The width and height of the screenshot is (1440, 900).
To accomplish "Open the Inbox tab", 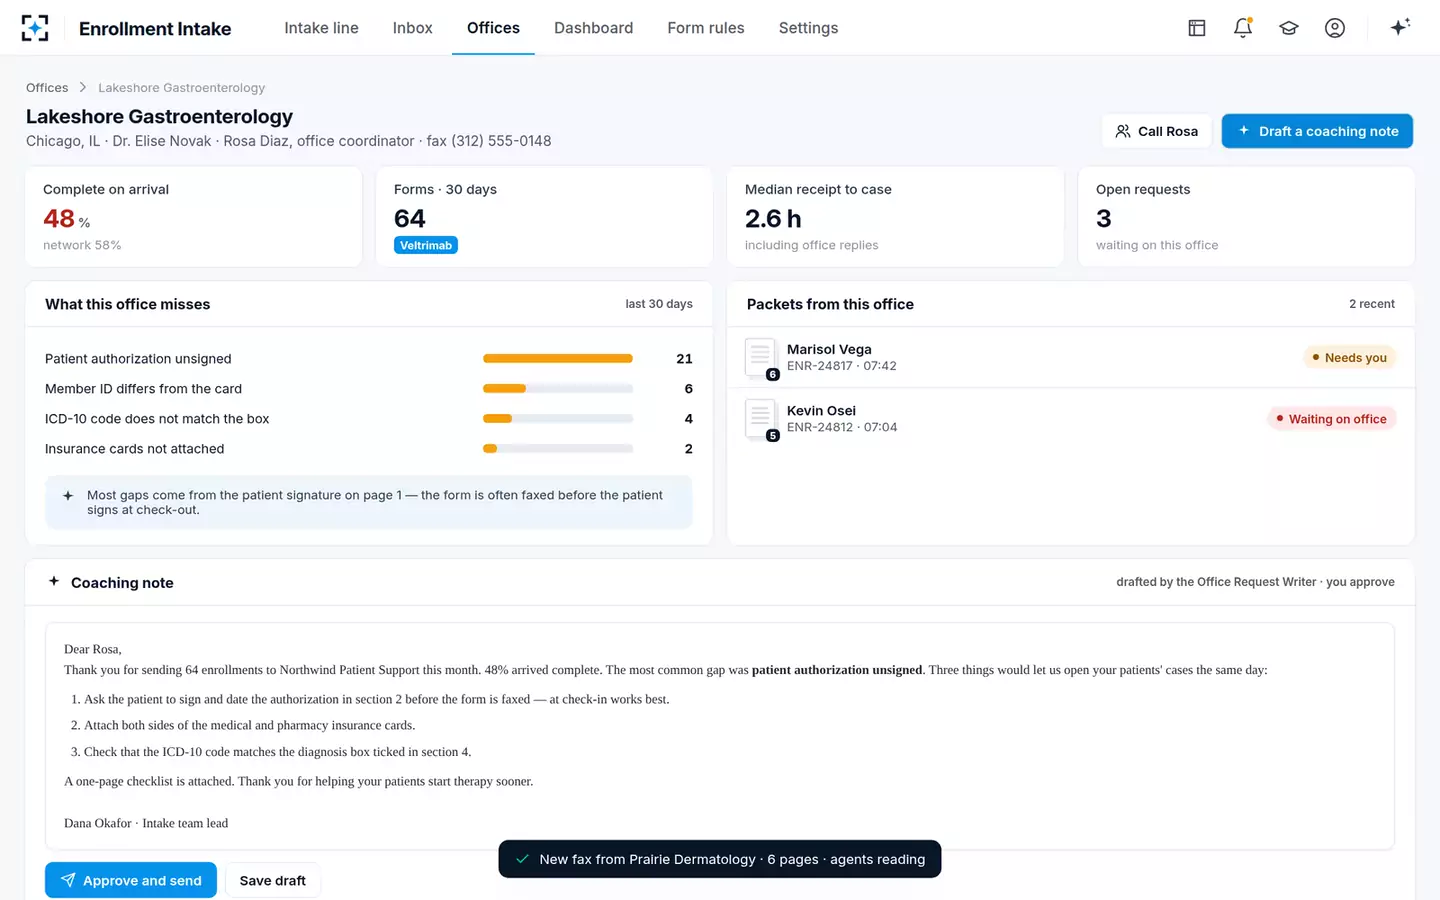I will pyautogui.click(x=412, y=28).
